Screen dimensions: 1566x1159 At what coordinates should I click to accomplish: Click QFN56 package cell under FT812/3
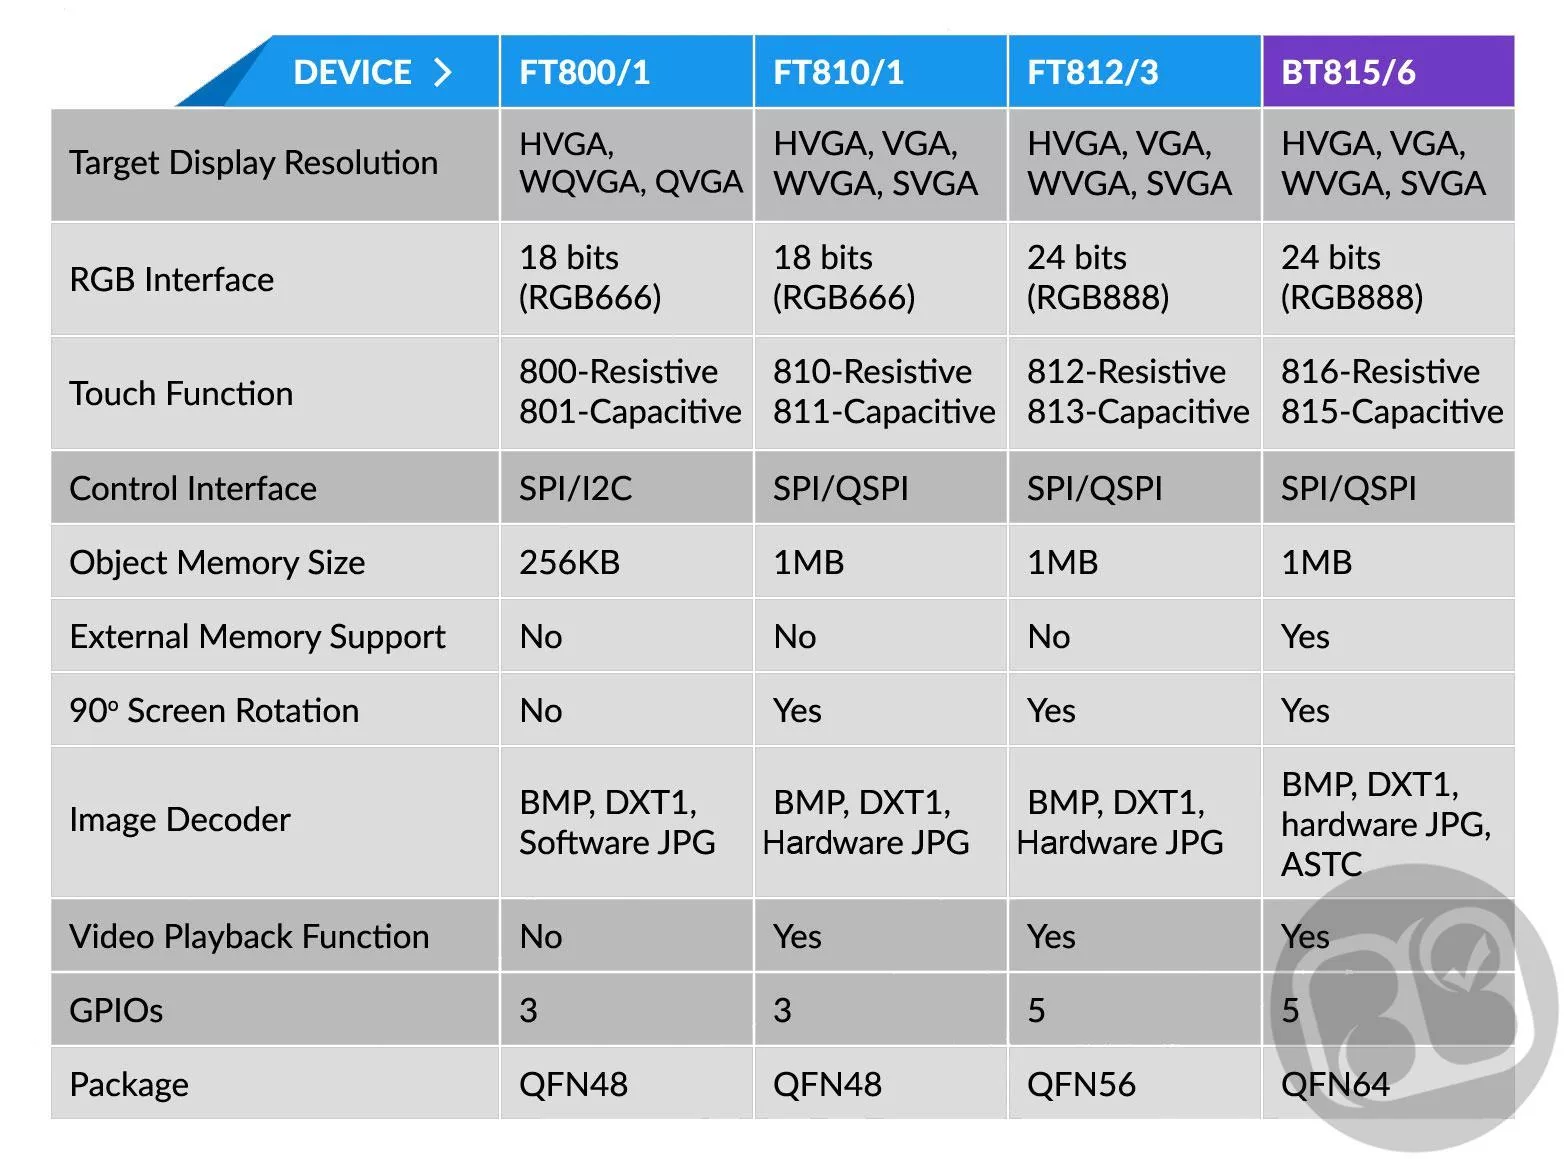pos(1135,1084)
